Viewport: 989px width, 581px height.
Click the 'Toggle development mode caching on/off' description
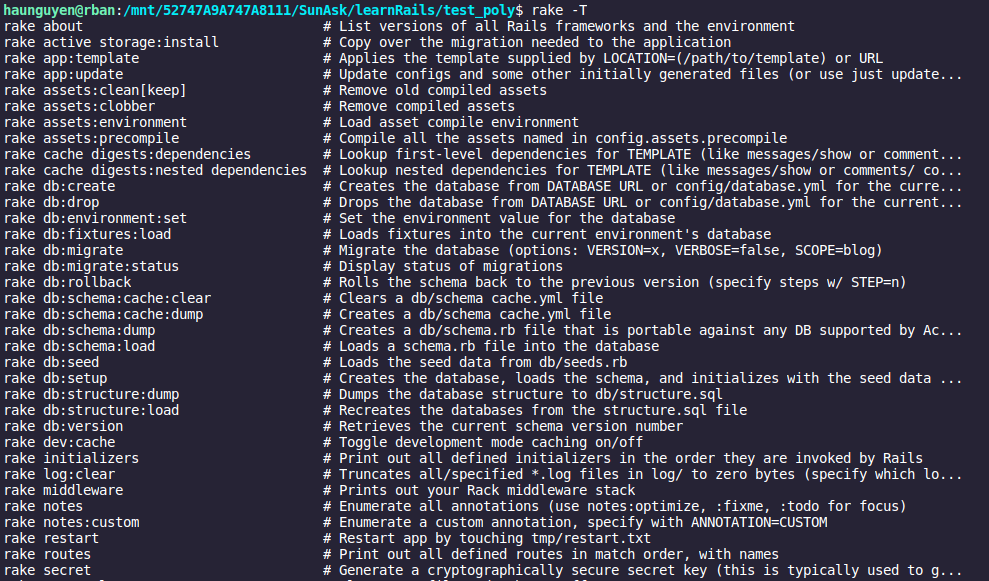click(x=492, y=442)
